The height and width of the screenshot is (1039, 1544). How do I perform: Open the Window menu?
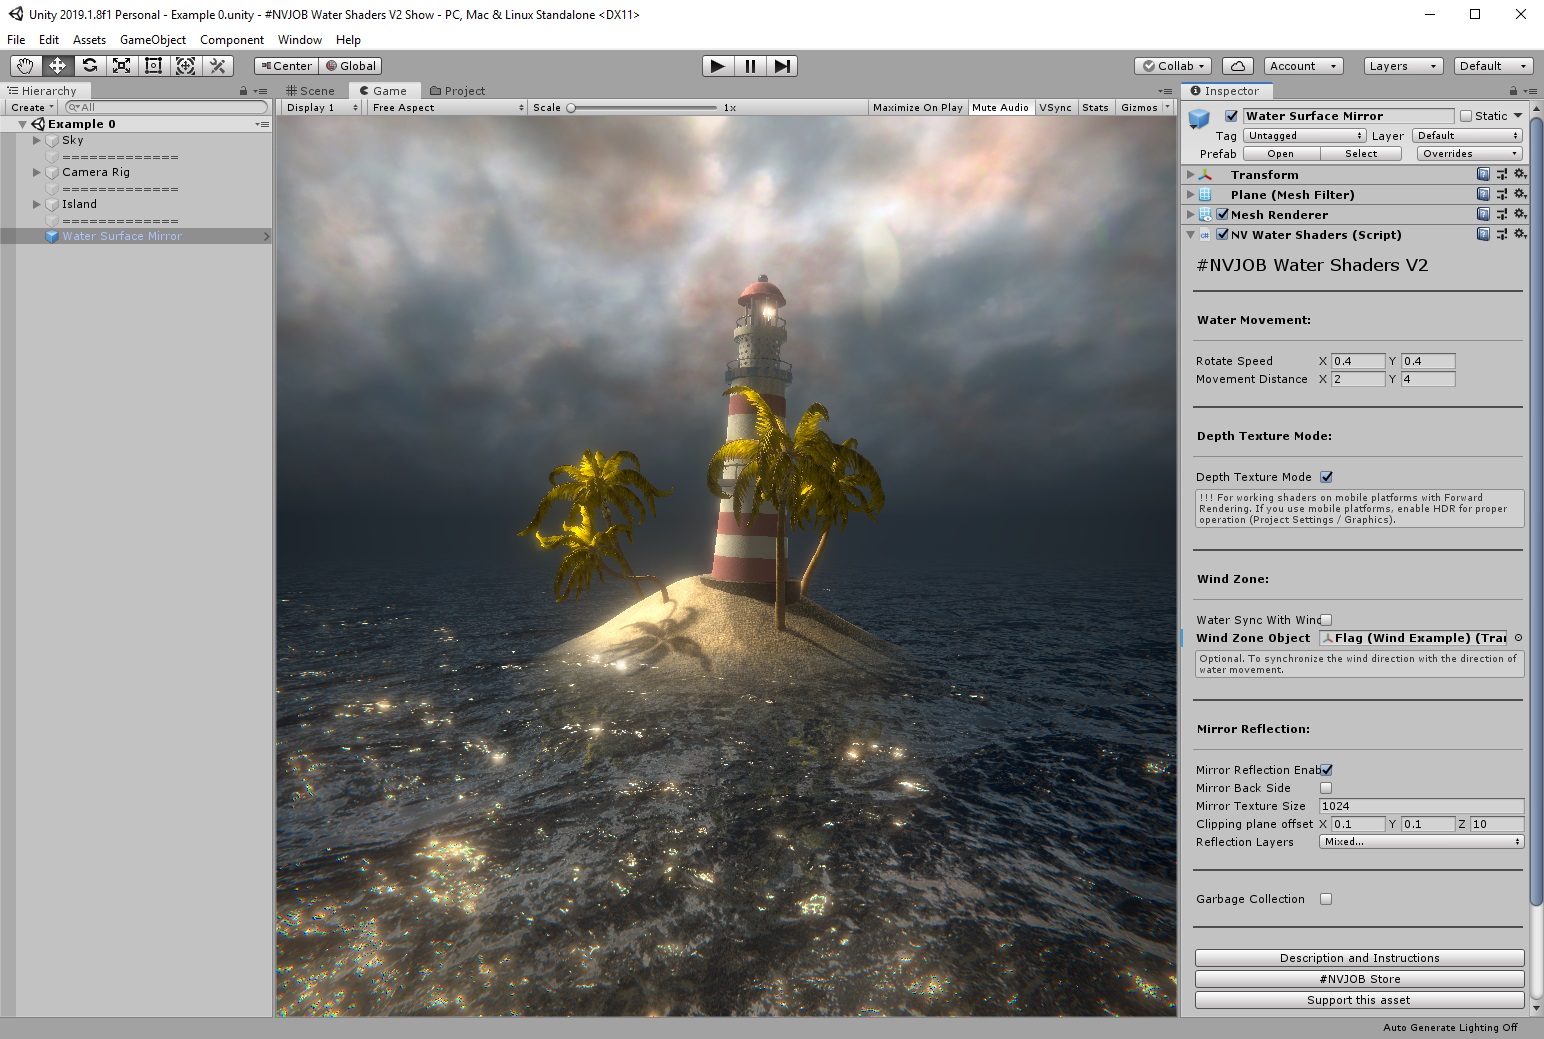(x=300, y=40)
